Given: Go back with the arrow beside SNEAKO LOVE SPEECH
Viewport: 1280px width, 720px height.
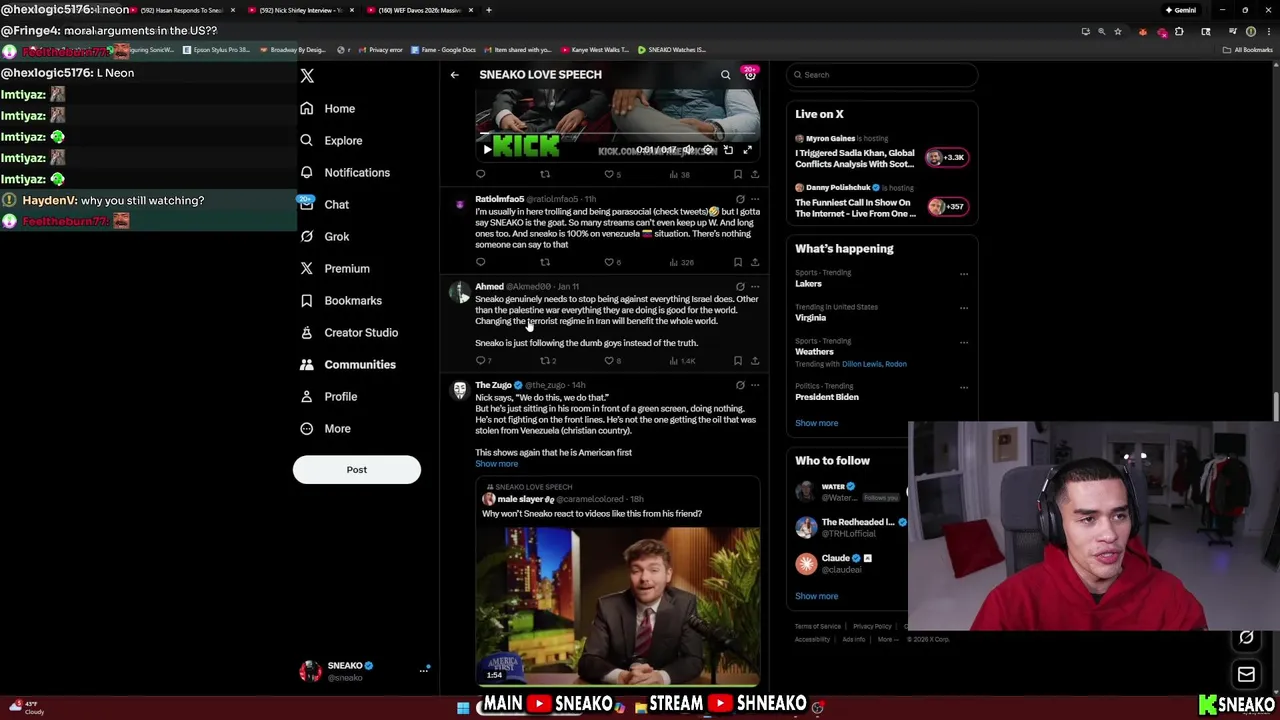Looking at the screenshot, I should tap(454, 75).
